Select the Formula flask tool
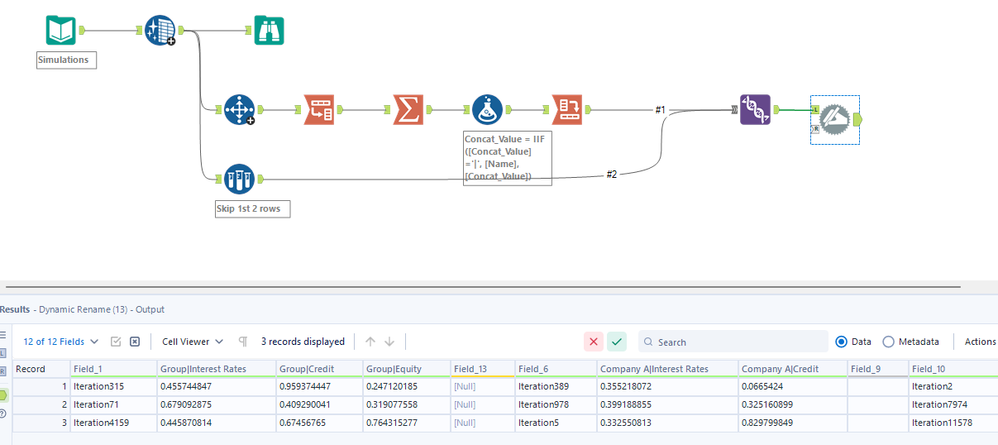This screenshot has width=998, height=445. (487, 109)
